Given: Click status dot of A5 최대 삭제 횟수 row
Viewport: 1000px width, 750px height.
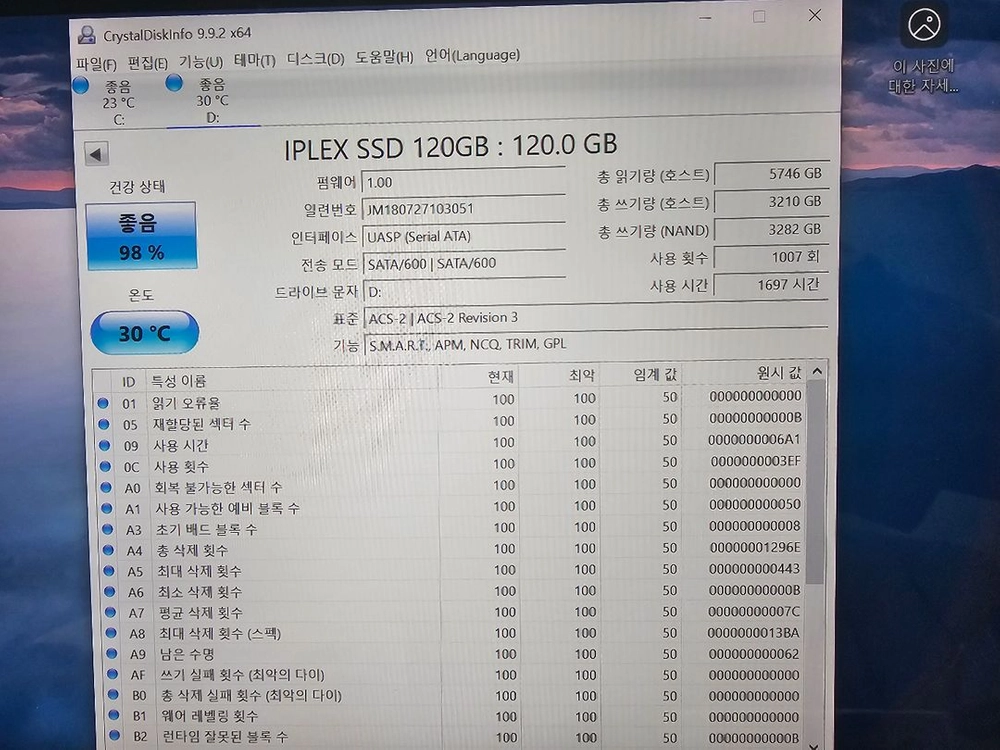Looking at the screenshot, I should tap(109, 571).
